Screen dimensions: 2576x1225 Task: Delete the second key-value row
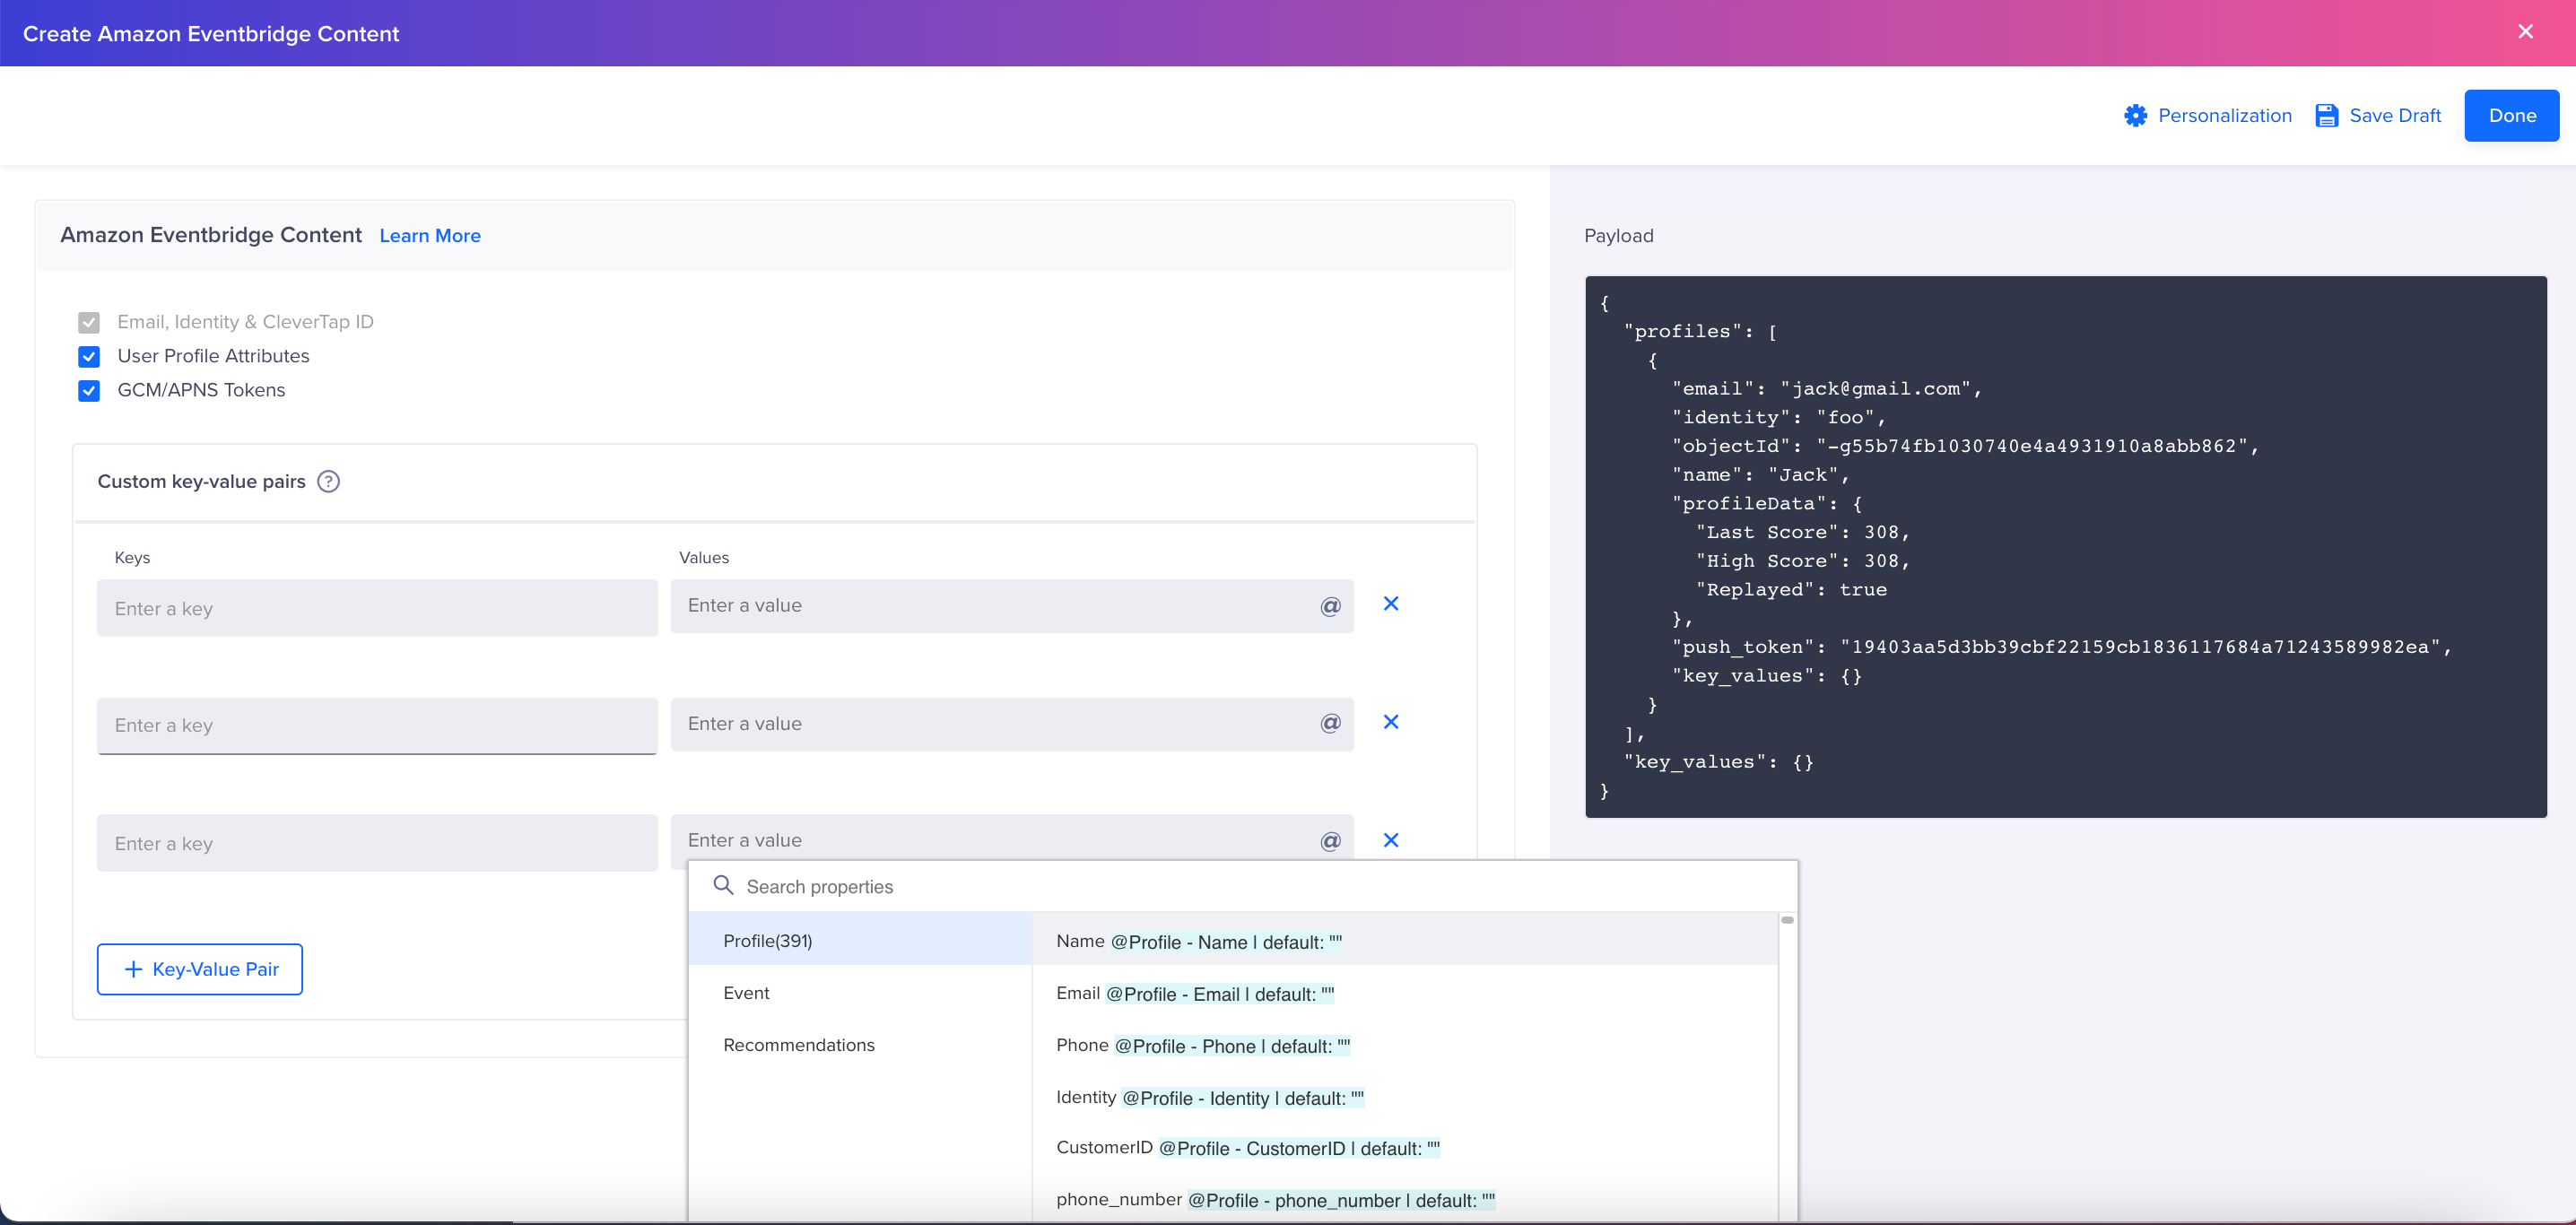pyautogui.click(x=1391, y=722)
